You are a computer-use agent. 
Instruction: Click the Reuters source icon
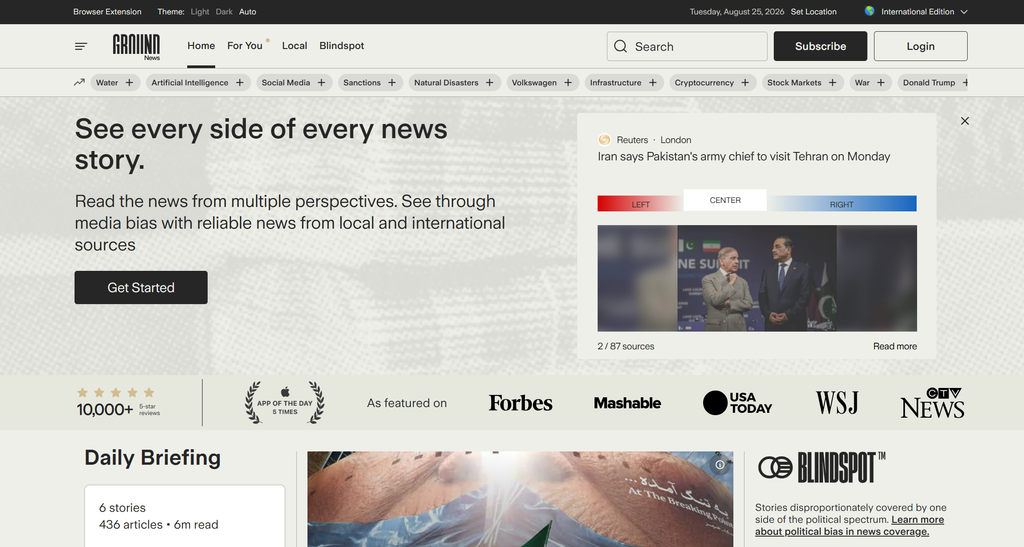coord(604,140)
